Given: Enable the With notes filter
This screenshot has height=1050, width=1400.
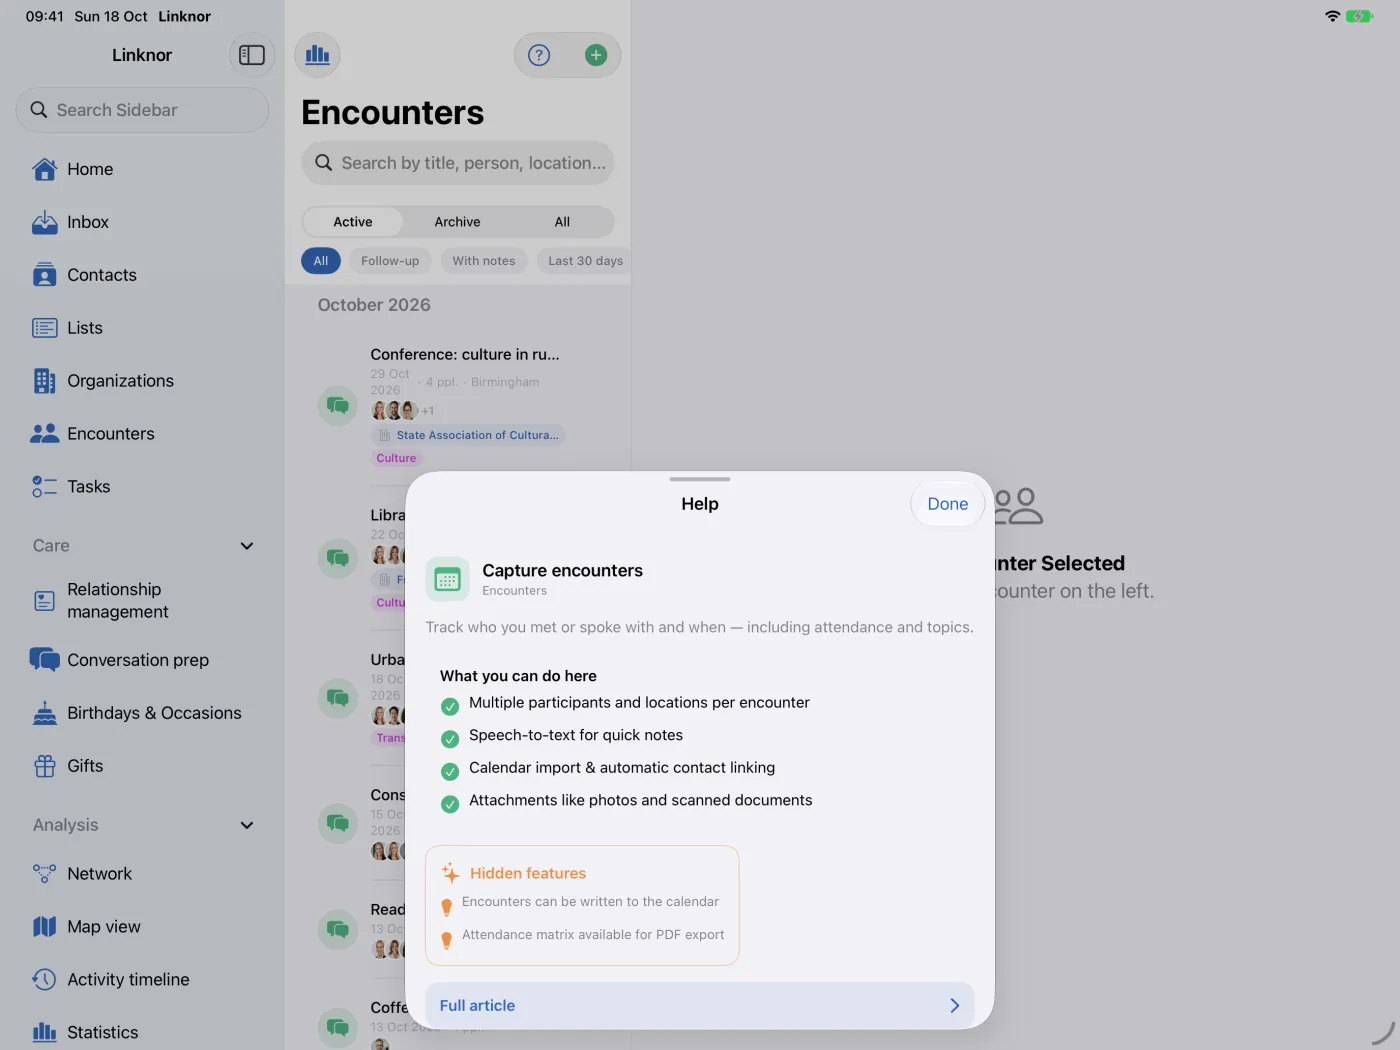Looking at the screenshot, I should pos(484,261).
